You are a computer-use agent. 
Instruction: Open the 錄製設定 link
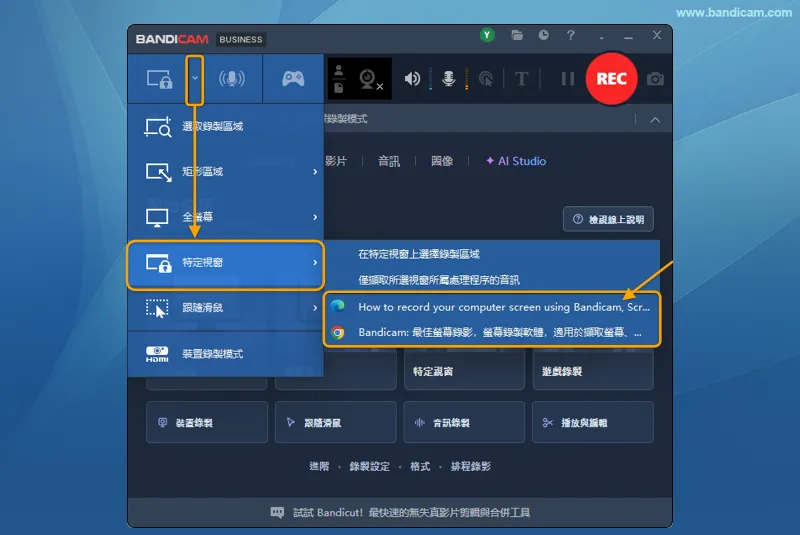369,466
